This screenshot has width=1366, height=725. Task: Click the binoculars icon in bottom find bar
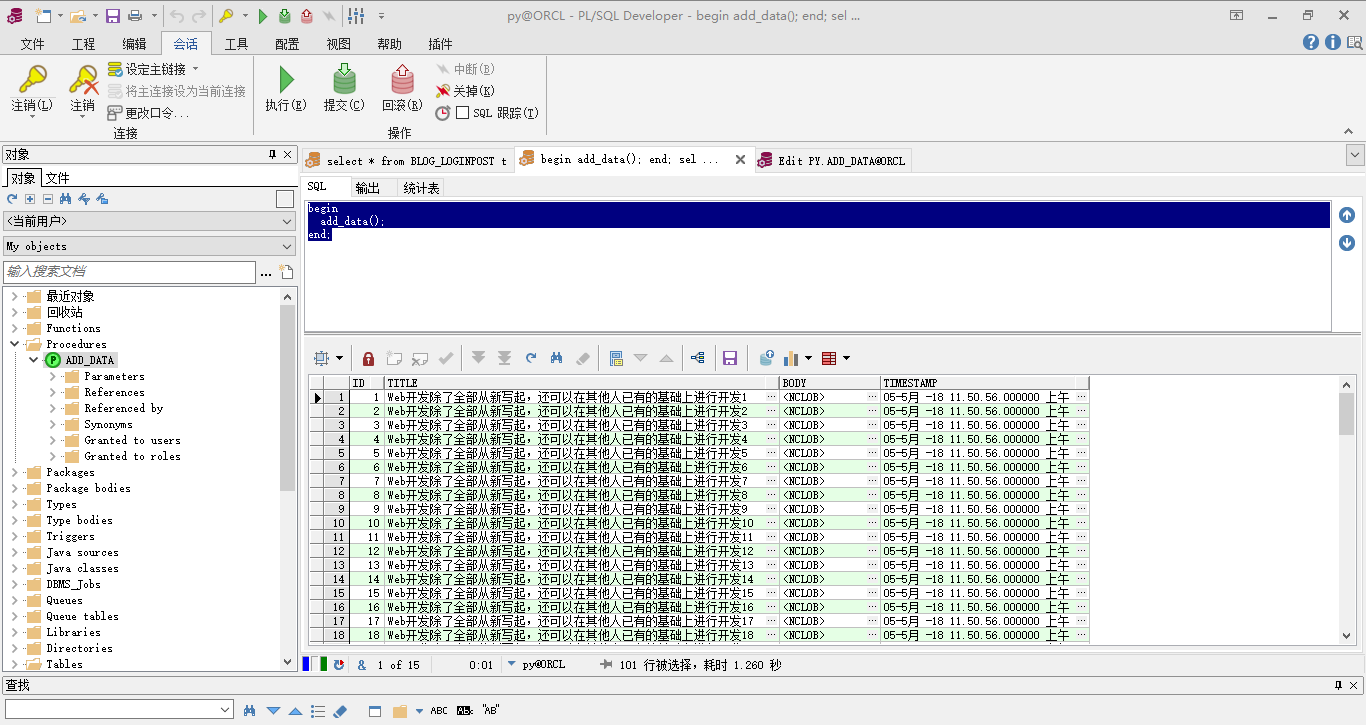[x=250, y=711]
